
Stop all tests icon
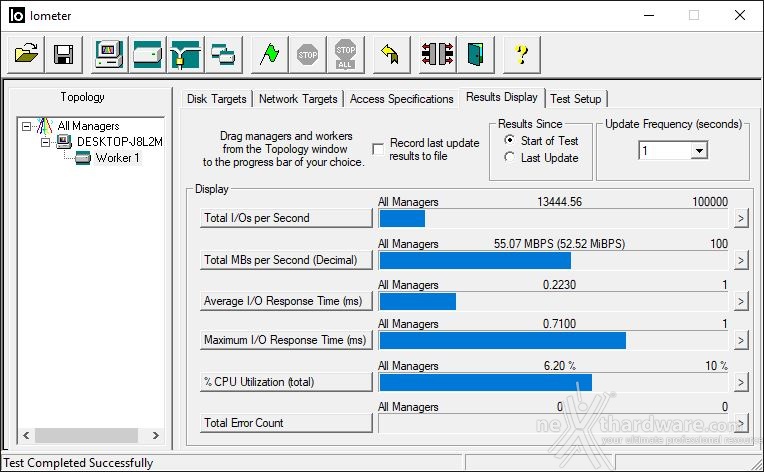[x=345, y=54]
